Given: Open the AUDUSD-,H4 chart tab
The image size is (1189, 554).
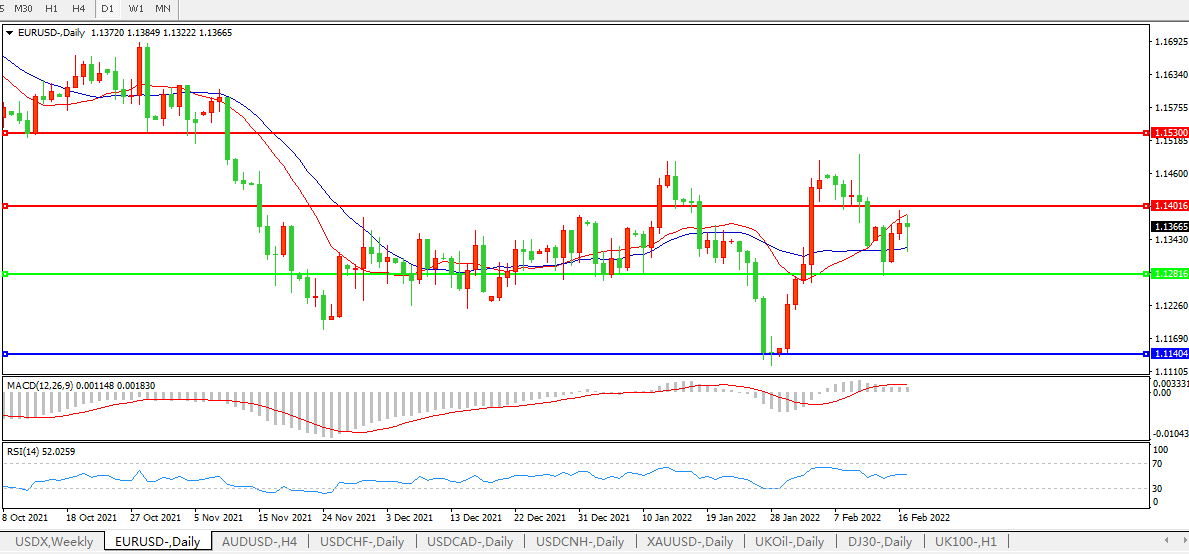Looking at the screenshot, I should pyautogui.click(x=258, y=542).
